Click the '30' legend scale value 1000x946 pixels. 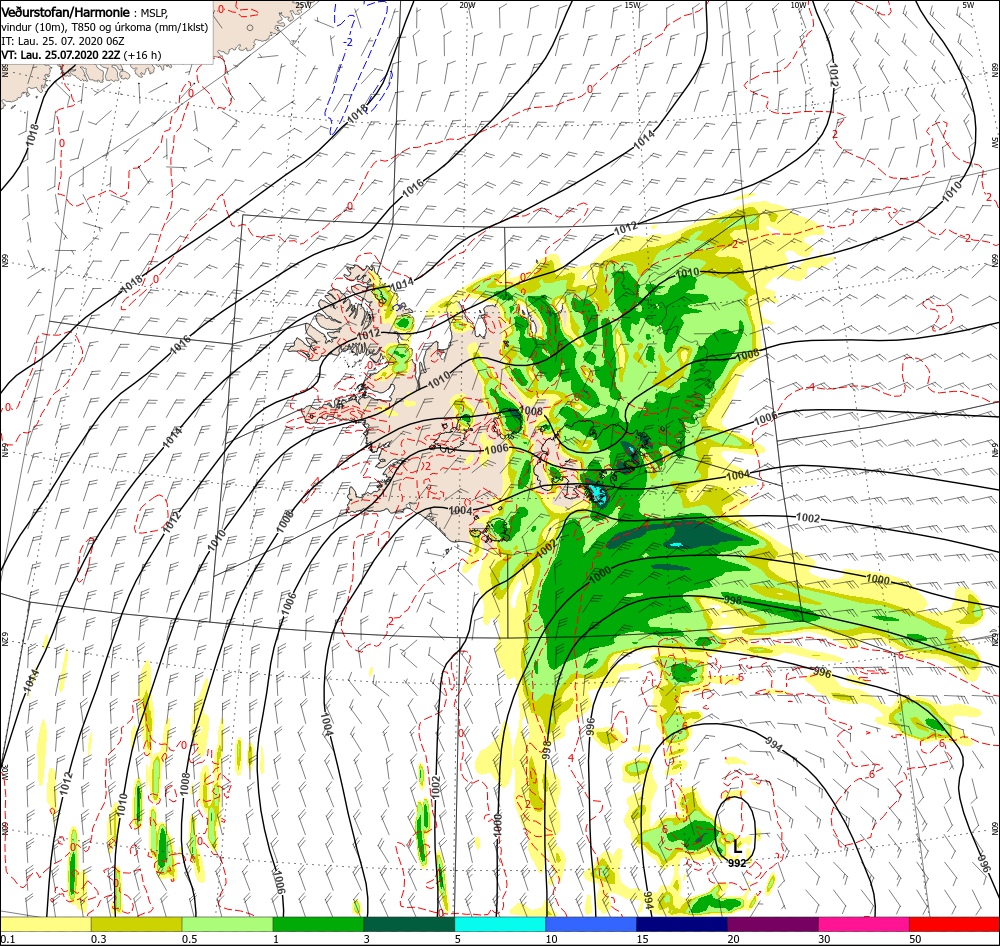[824, 939]
